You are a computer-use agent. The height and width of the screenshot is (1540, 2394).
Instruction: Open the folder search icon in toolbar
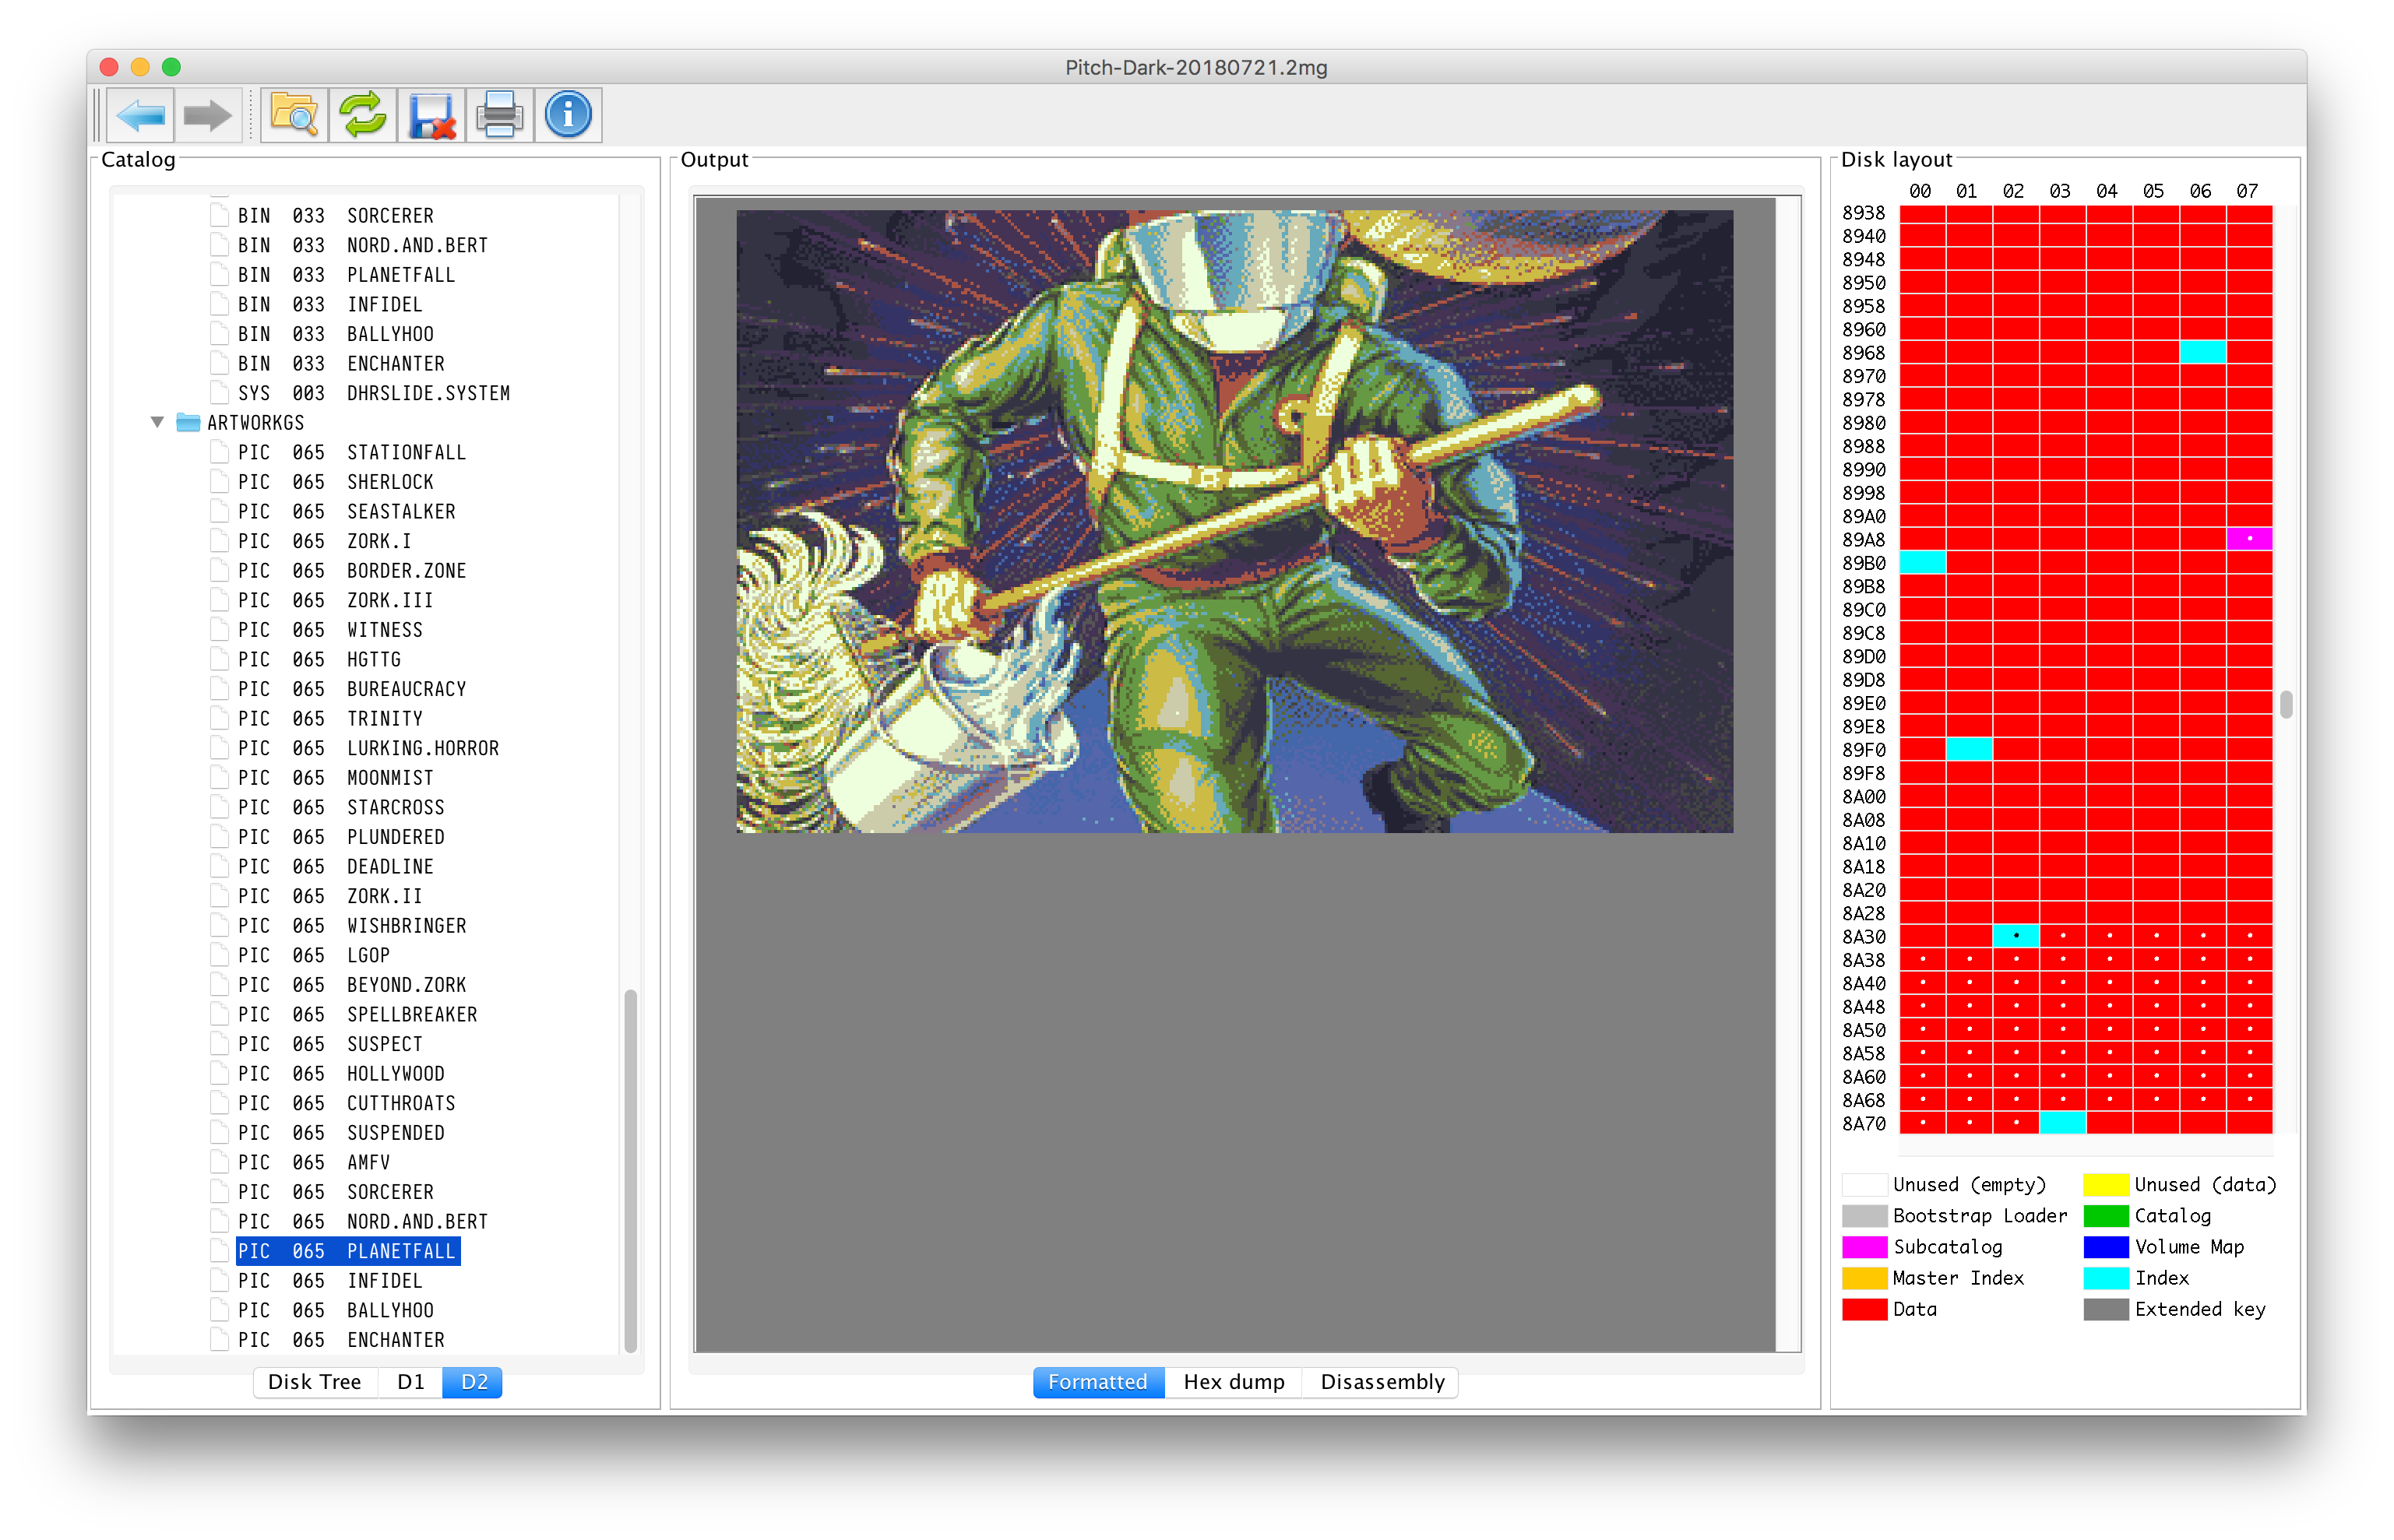coord(294,115)
